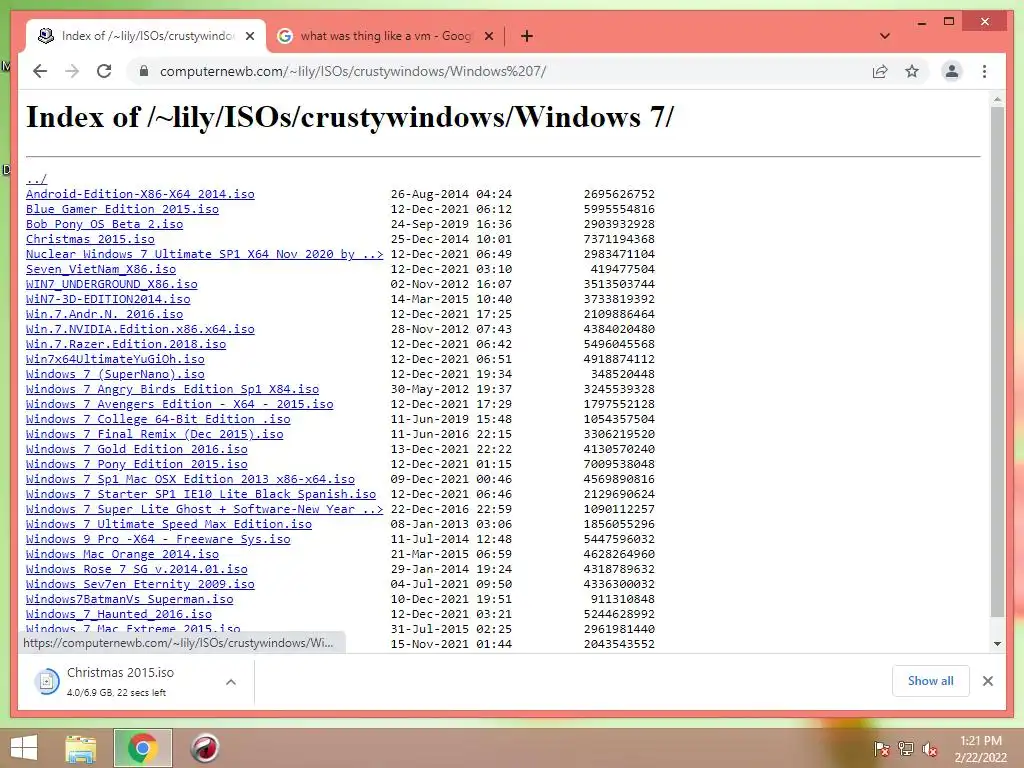This screenshot has width=1024, height=768.
Task: Download Windows 7 Ultimate Speed Max Edition
Action: 168,524
